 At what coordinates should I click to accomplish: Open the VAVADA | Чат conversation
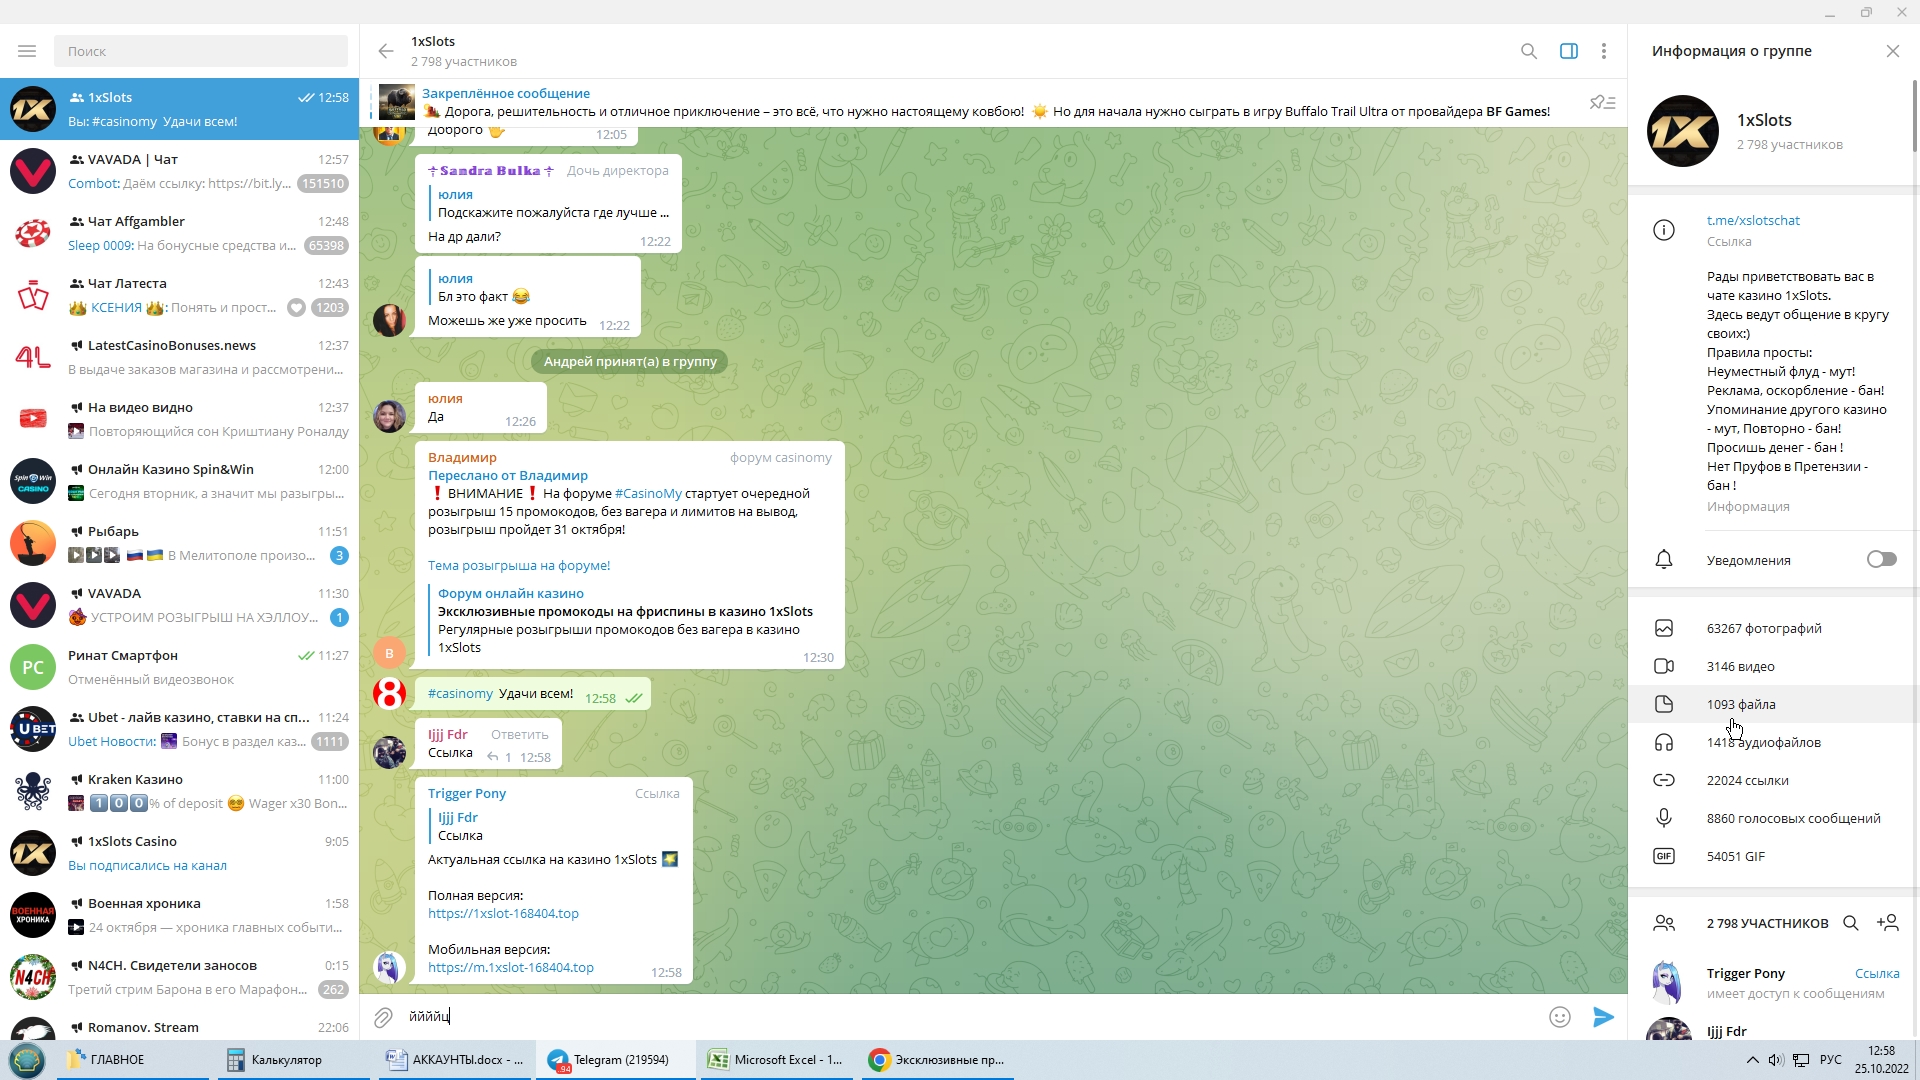[x=179, y=171]
